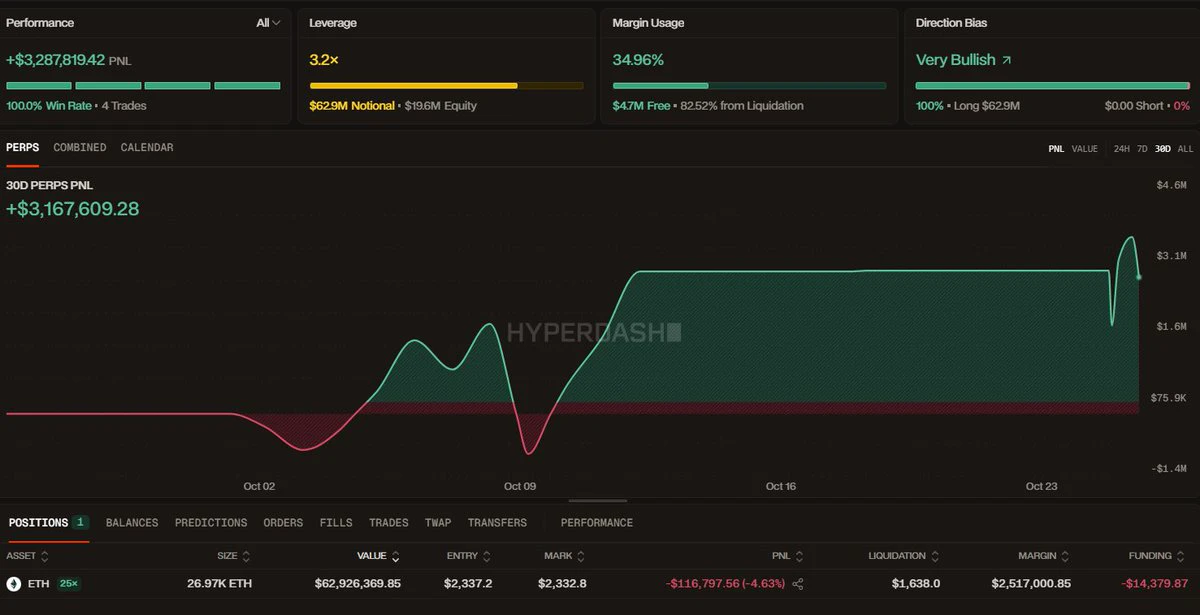Open the ORDERS tab
This screenshot has height=615, width=1200.
pyautogui.click(x=283, y=523)
